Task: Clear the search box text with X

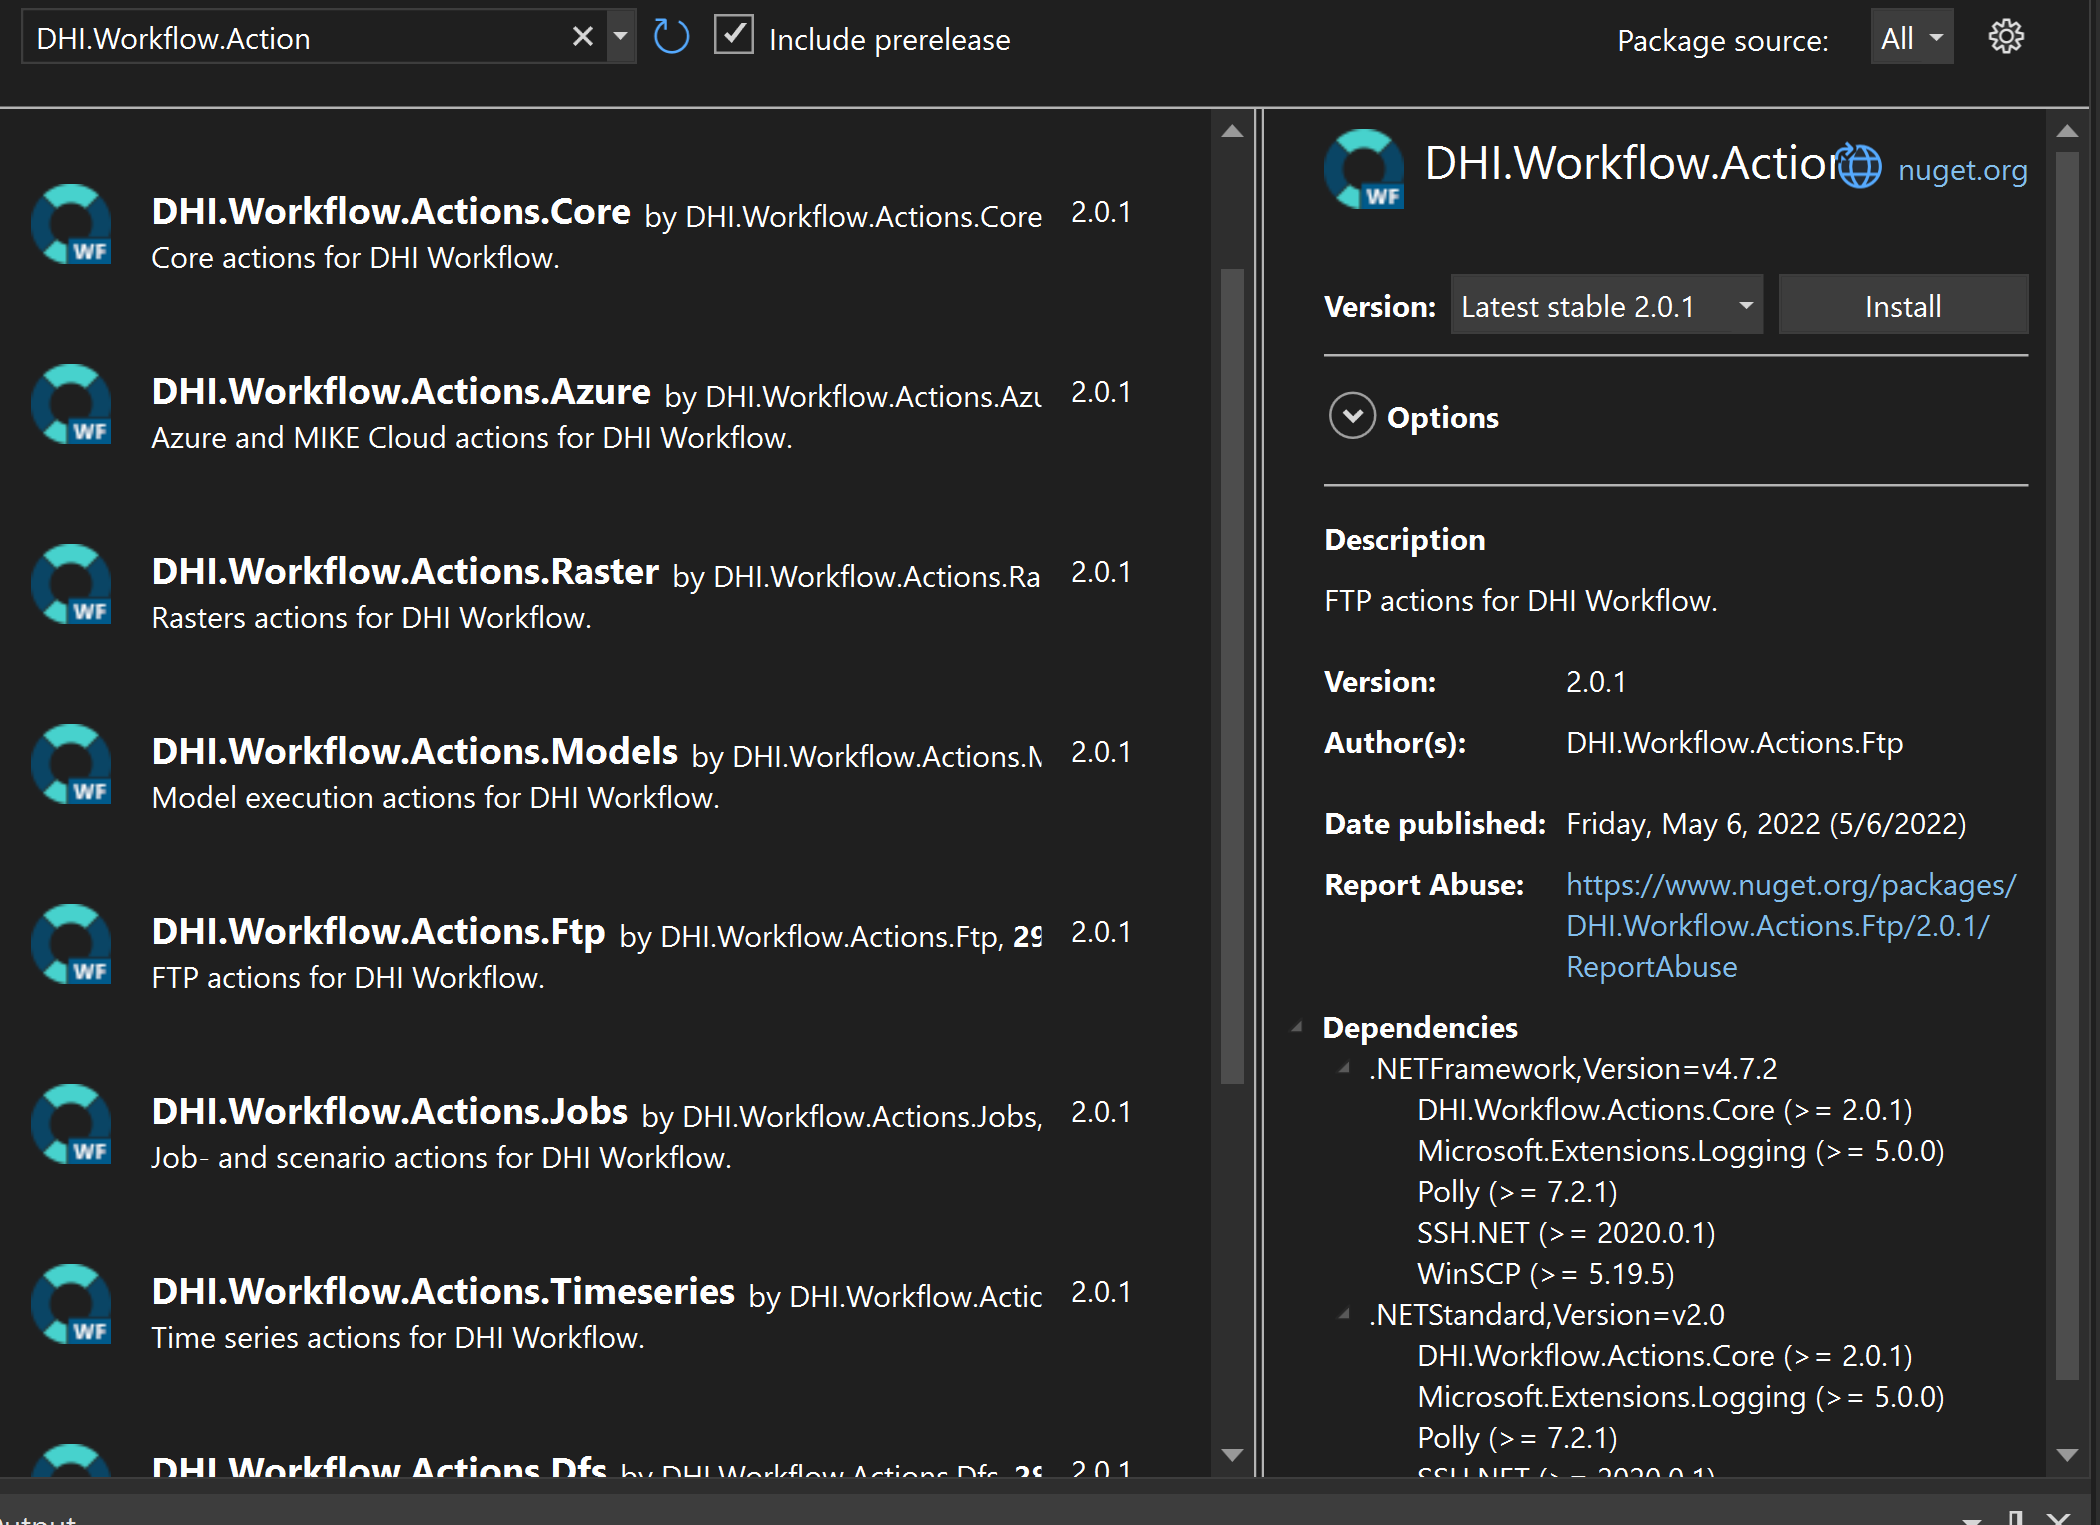Action: coord(582,37)
